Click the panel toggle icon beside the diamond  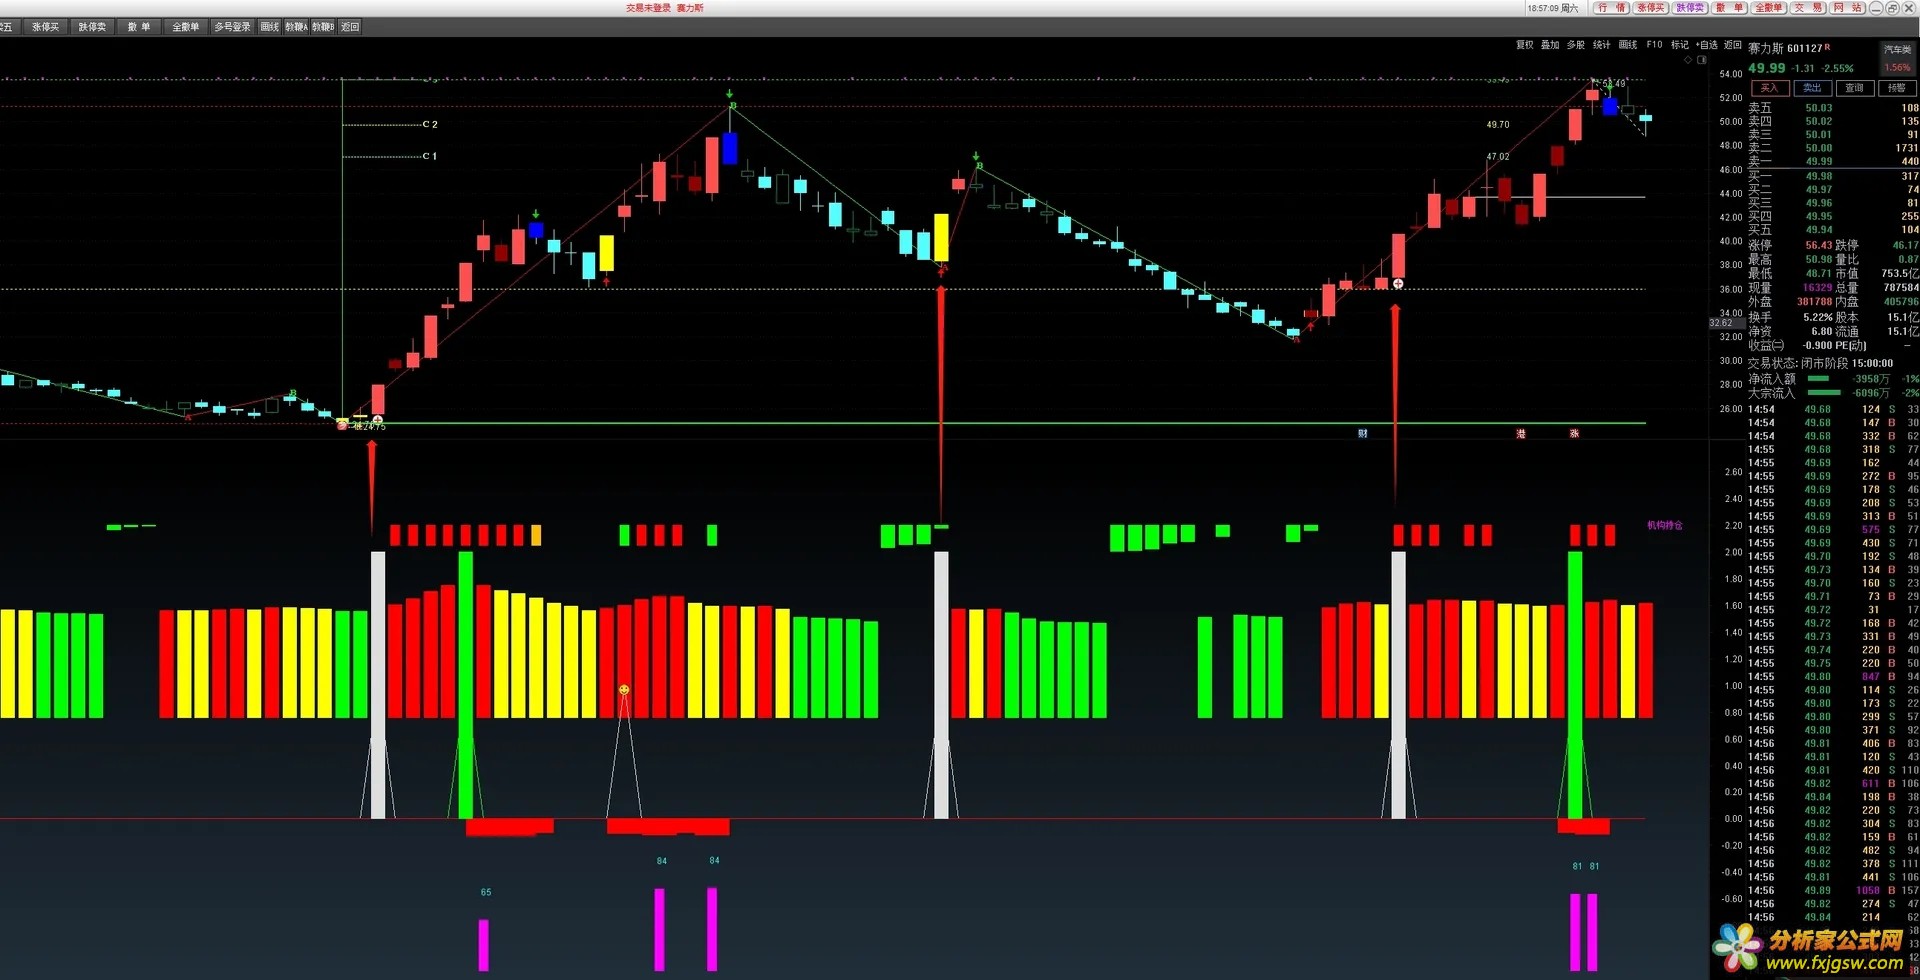coord(1702,60)
